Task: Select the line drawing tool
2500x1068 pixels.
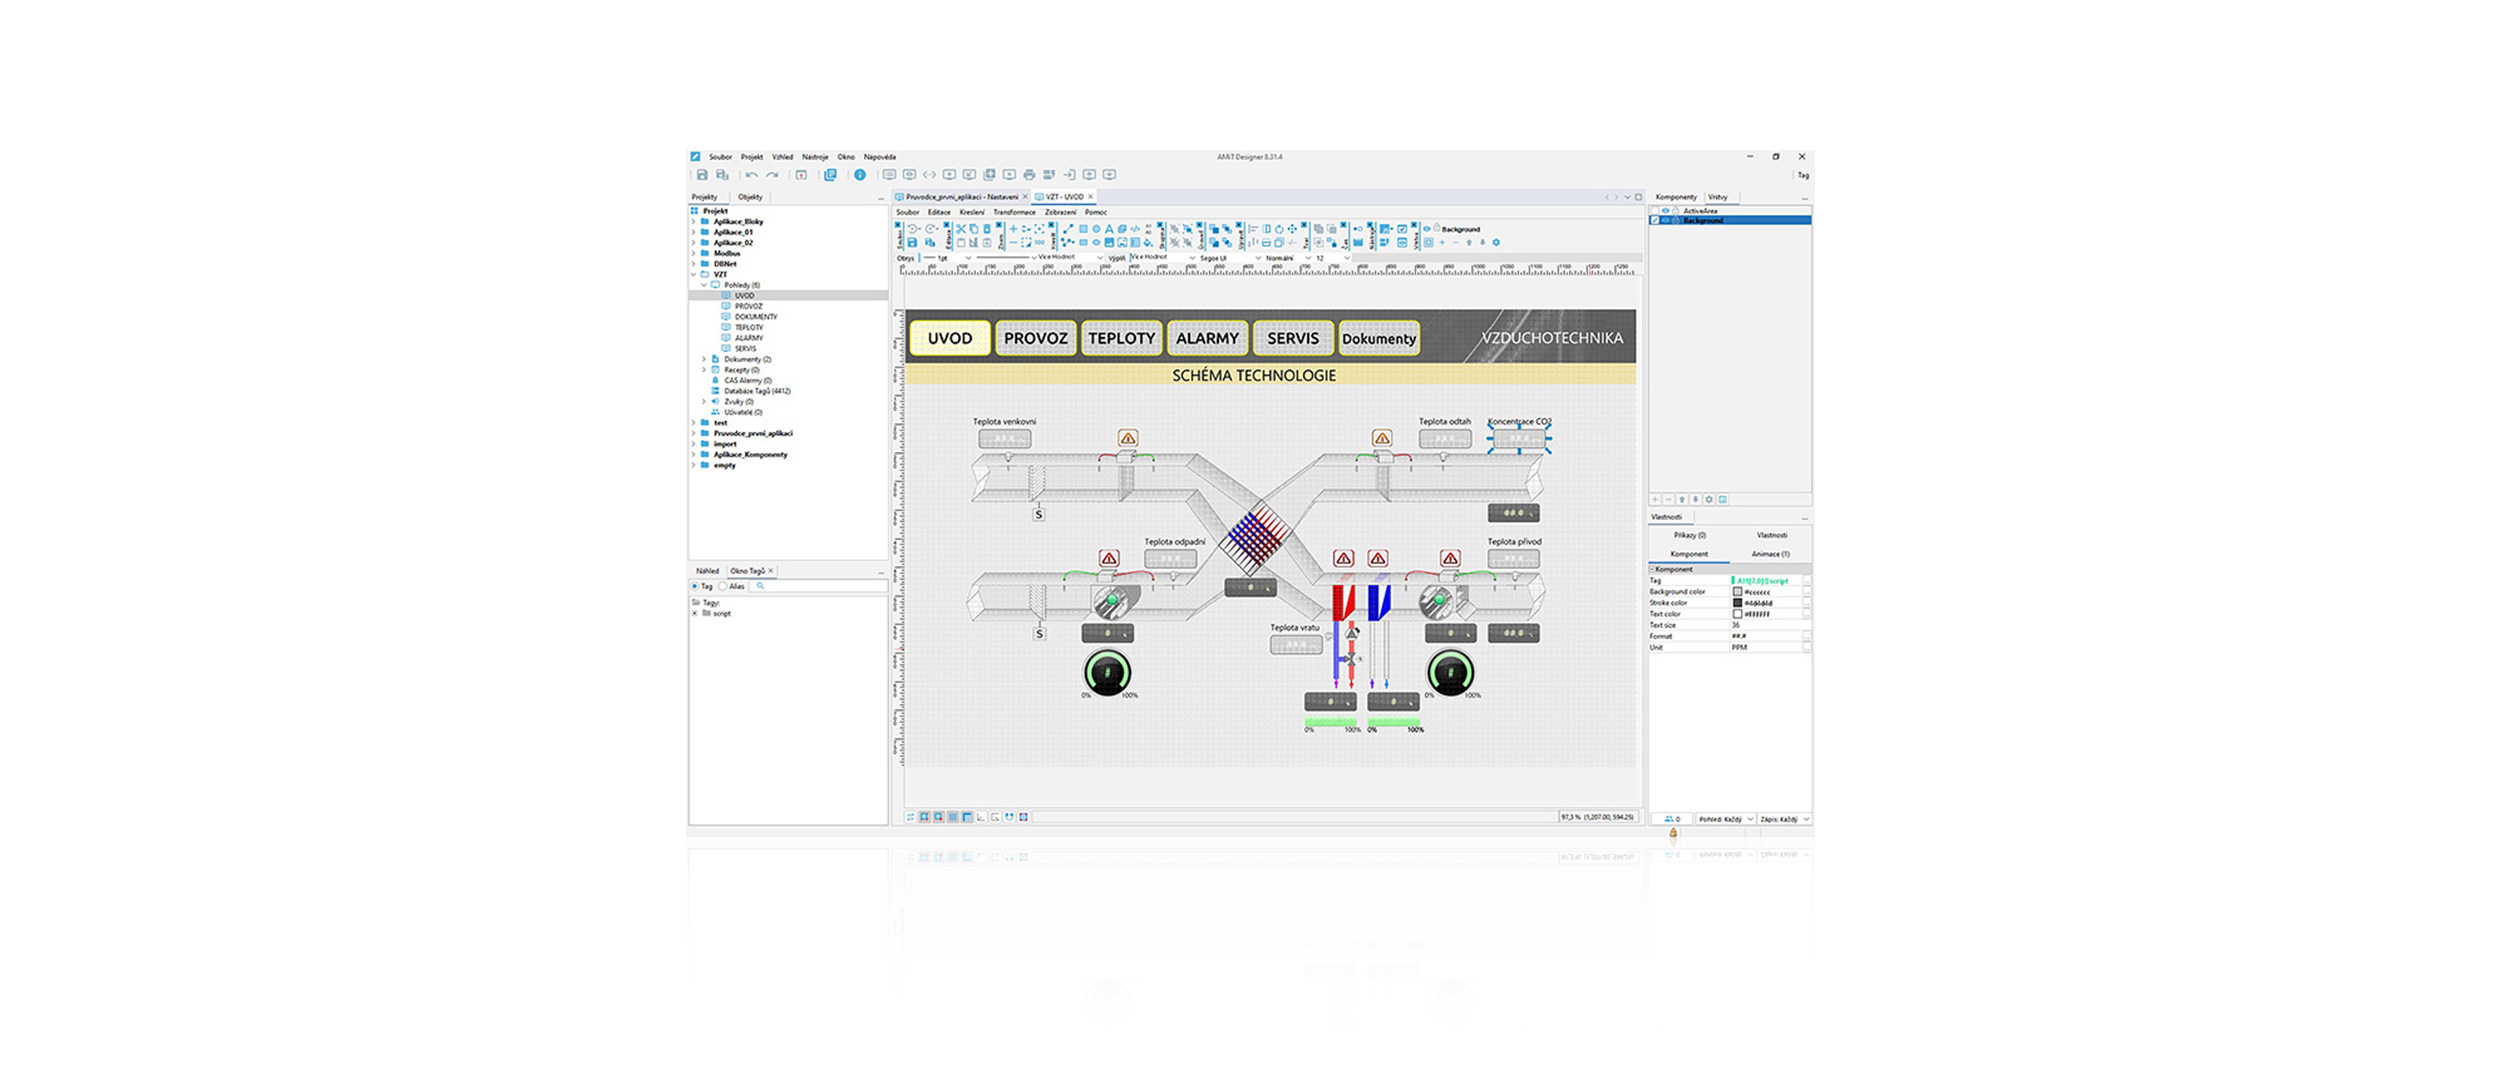Action: point(1068,229)
